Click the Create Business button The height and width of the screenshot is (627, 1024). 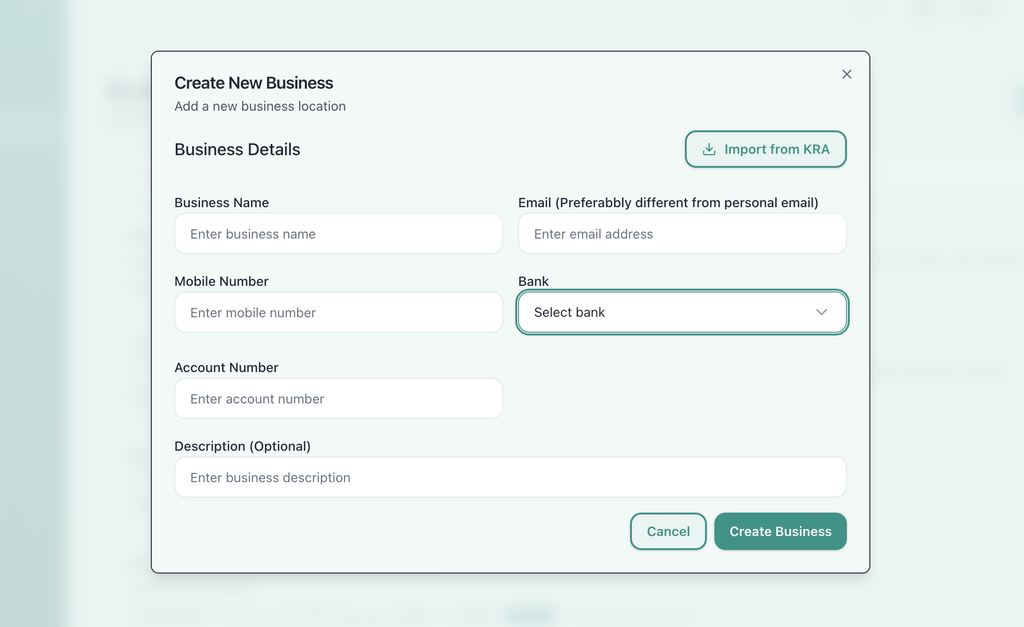coord(780,531)
